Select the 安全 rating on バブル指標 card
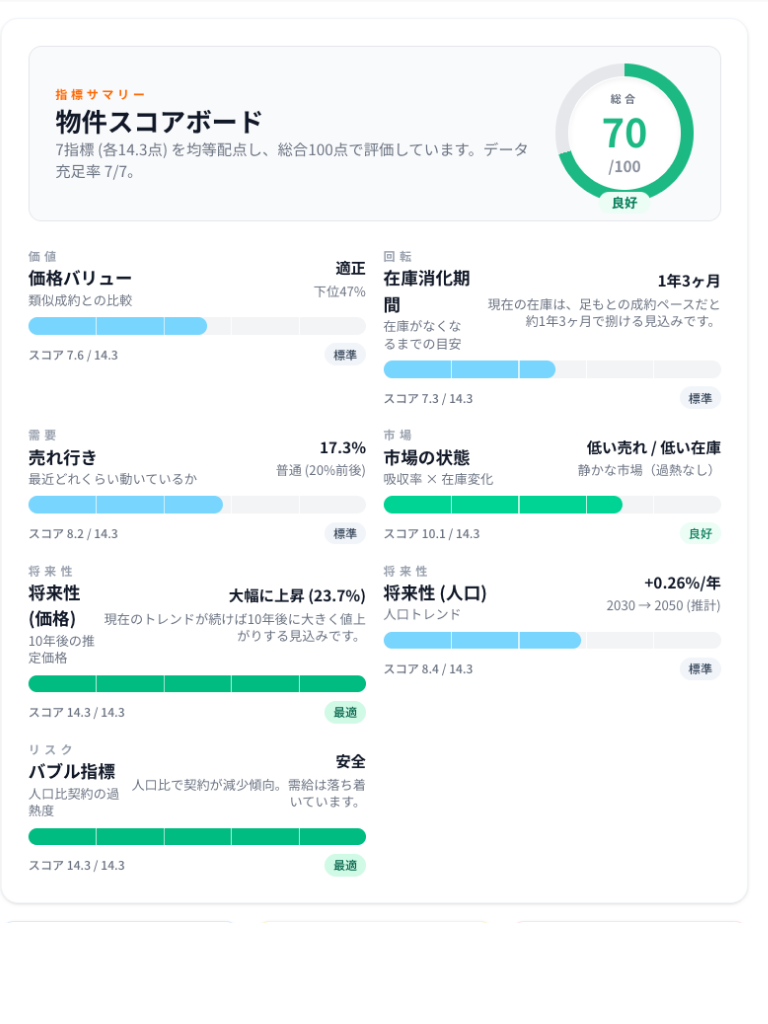Screen dimensions: 768x1024 (x=351, y=761)
